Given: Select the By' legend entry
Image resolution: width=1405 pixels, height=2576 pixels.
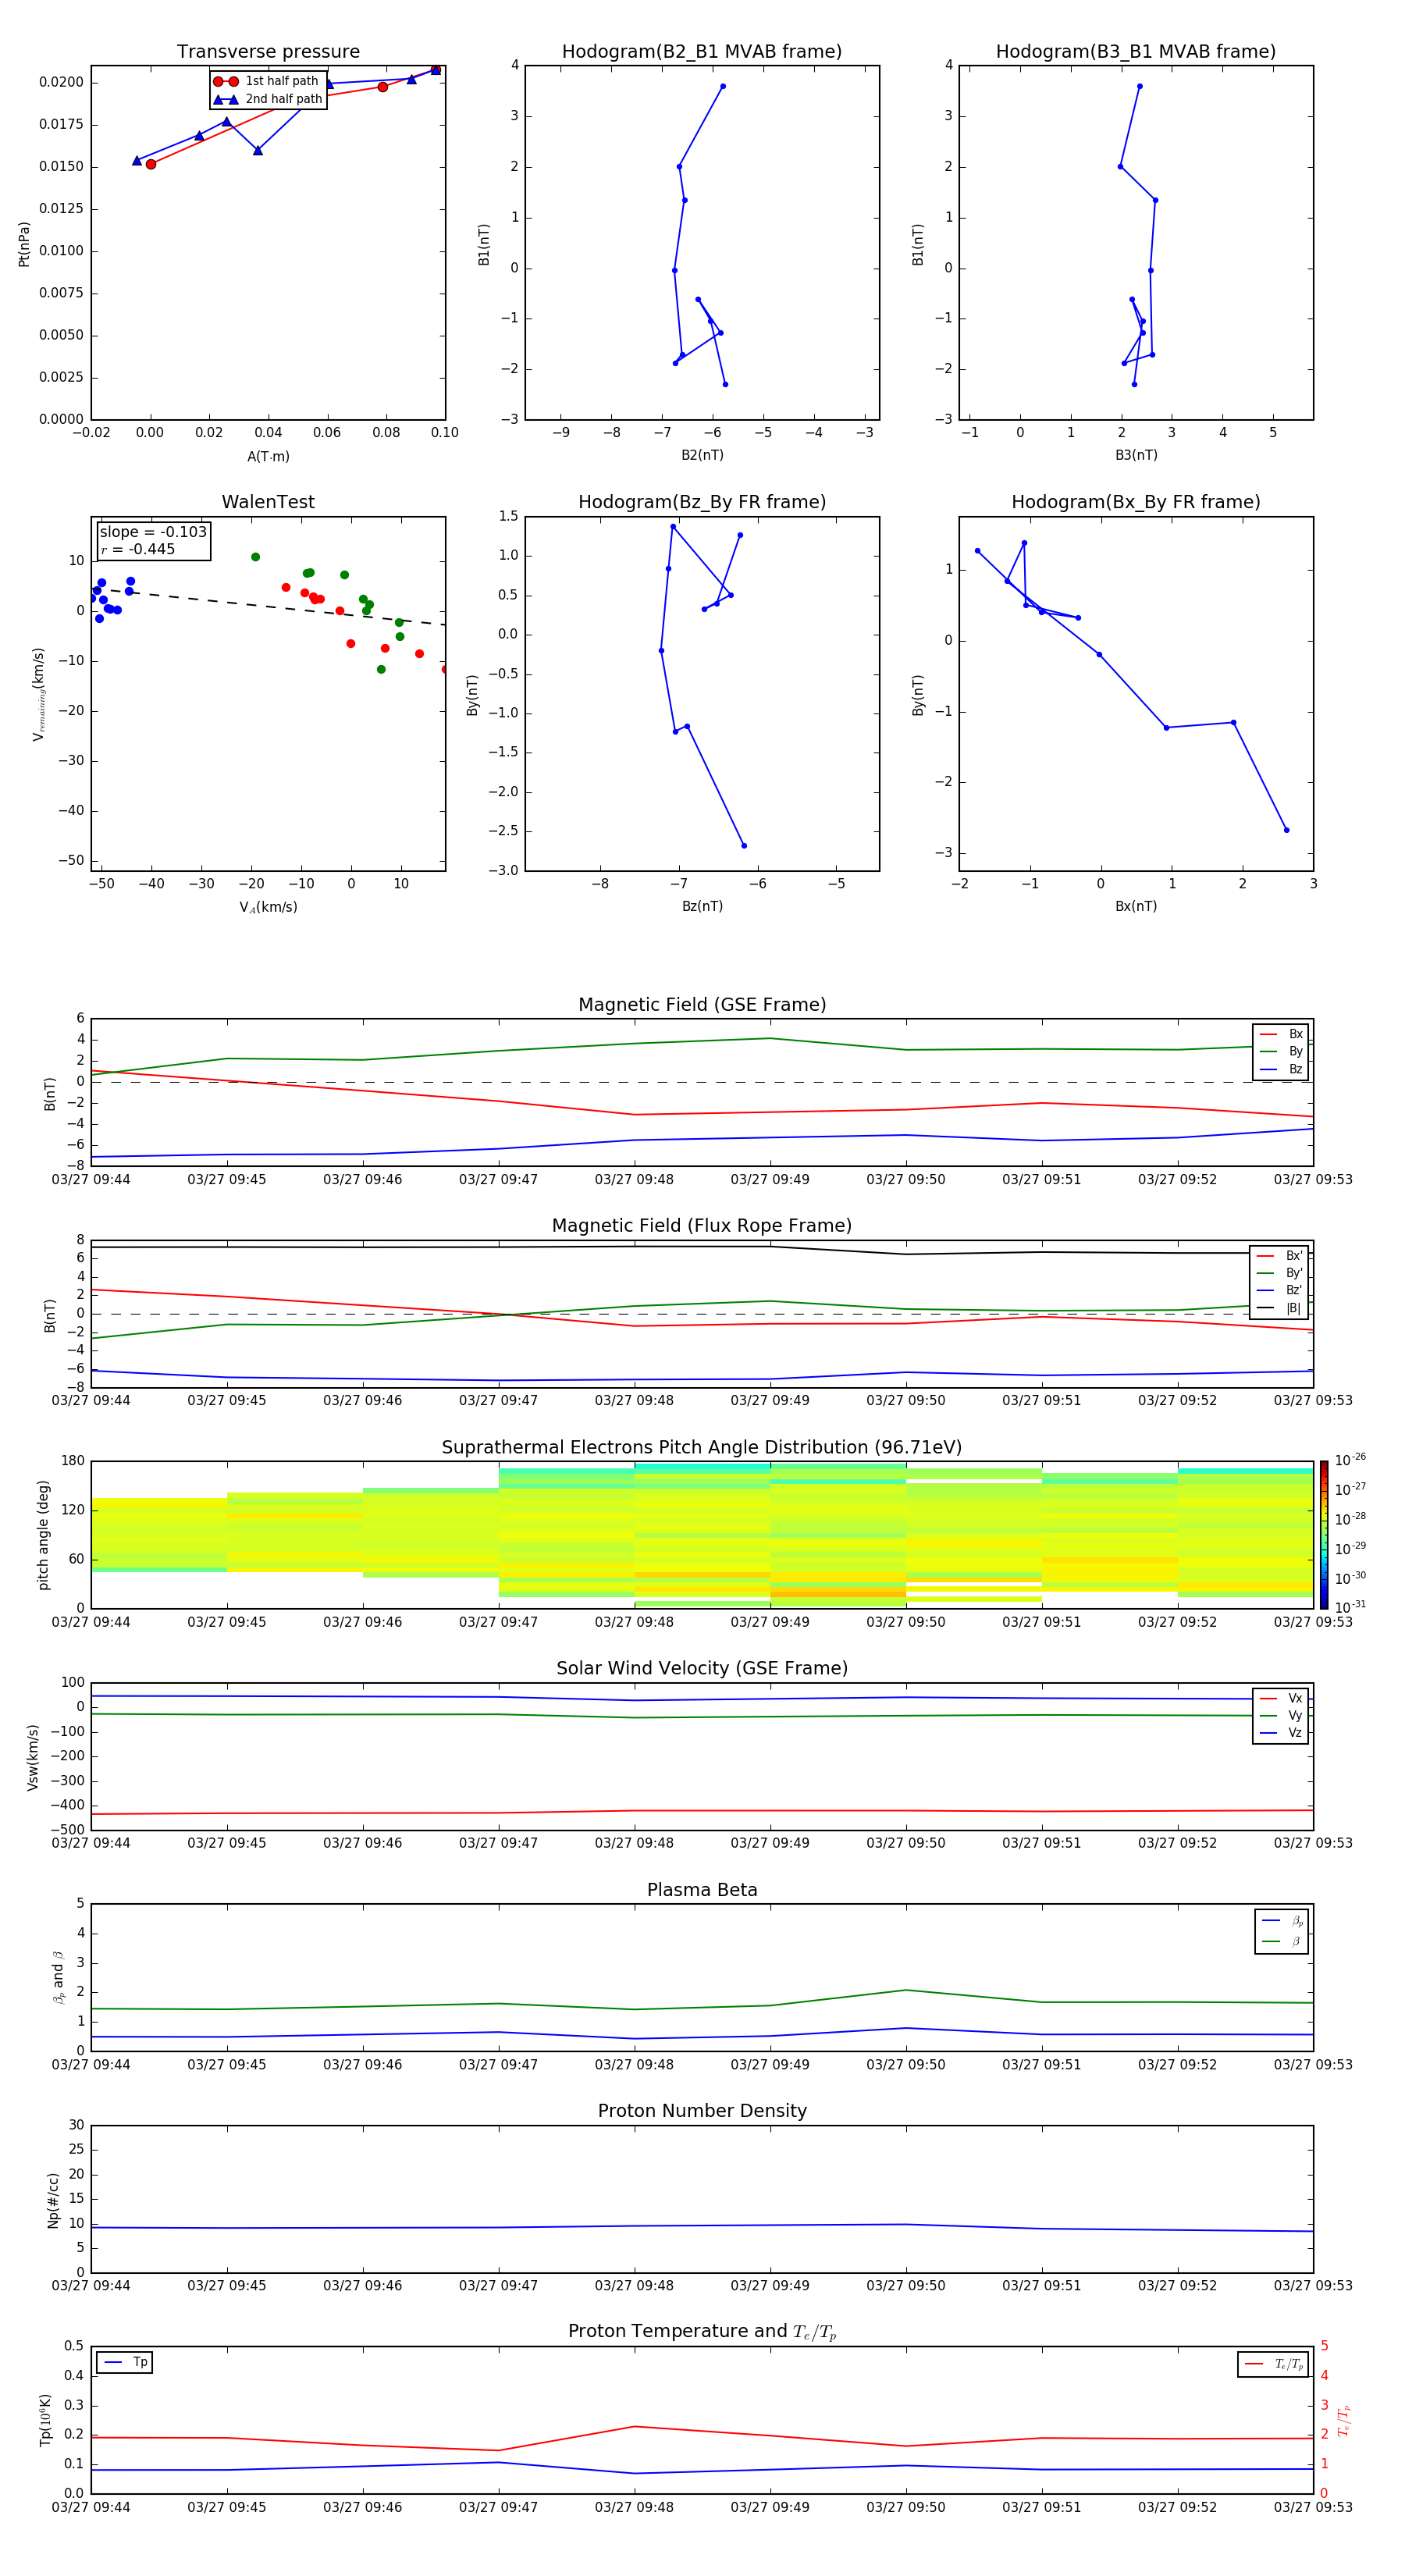Looking at the screenshot, I should (x=1279, y=1273).
